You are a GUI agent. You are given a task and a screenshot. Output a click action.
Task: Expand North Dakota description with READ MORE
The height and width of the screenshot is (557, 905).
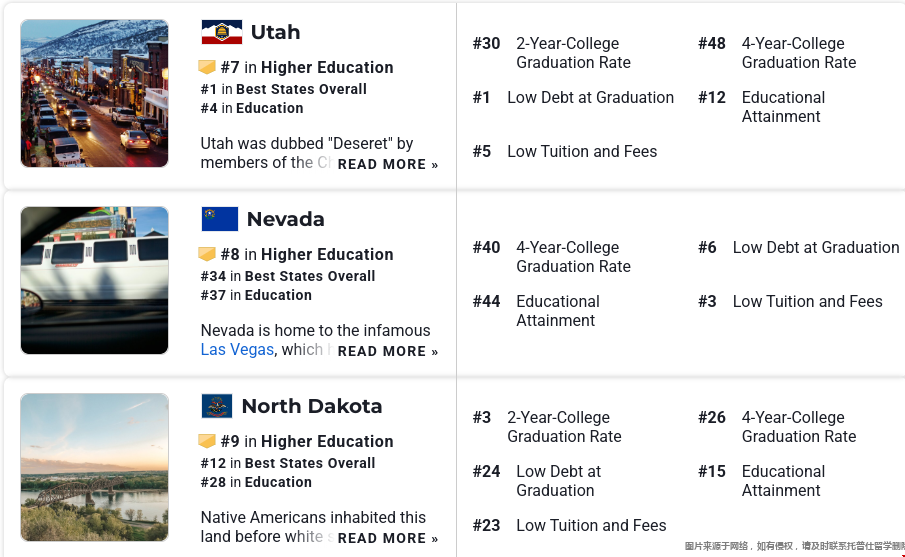[388, 538]
